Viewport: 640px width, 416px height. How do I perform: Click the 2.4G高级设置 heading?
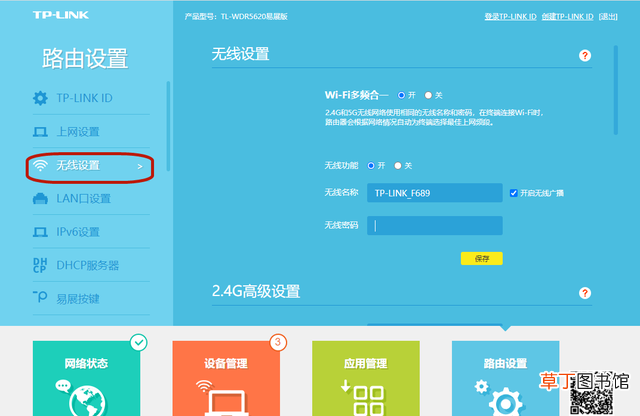(x=256, y=291)
